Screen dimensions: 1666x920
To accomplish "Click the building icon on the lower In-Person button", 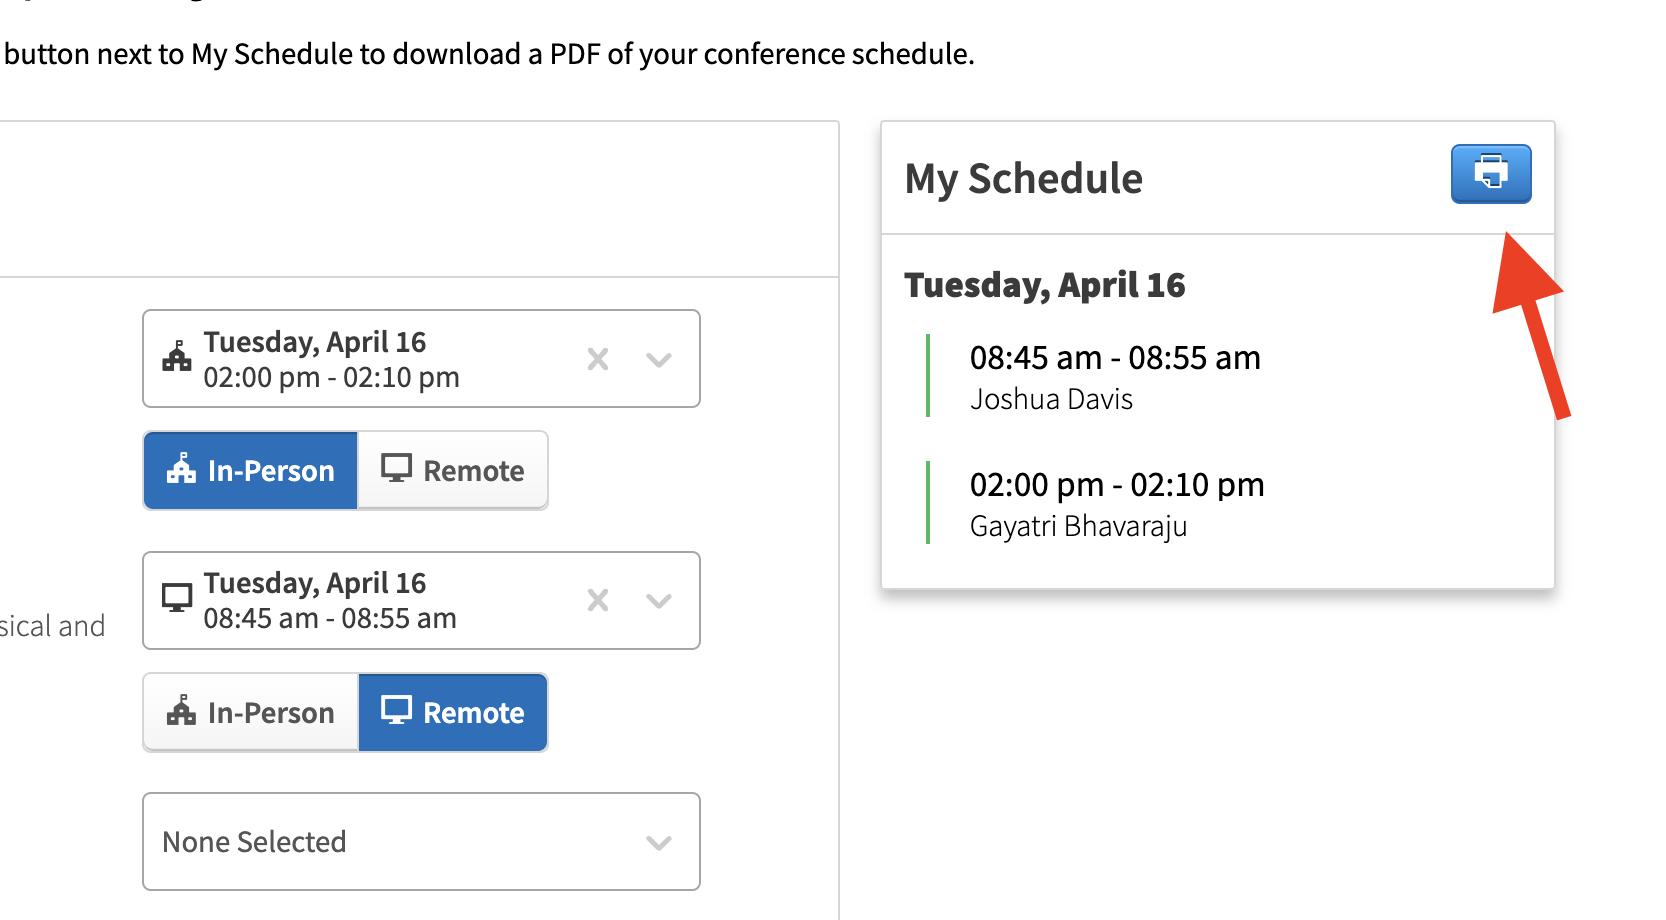I will (181, 710).
